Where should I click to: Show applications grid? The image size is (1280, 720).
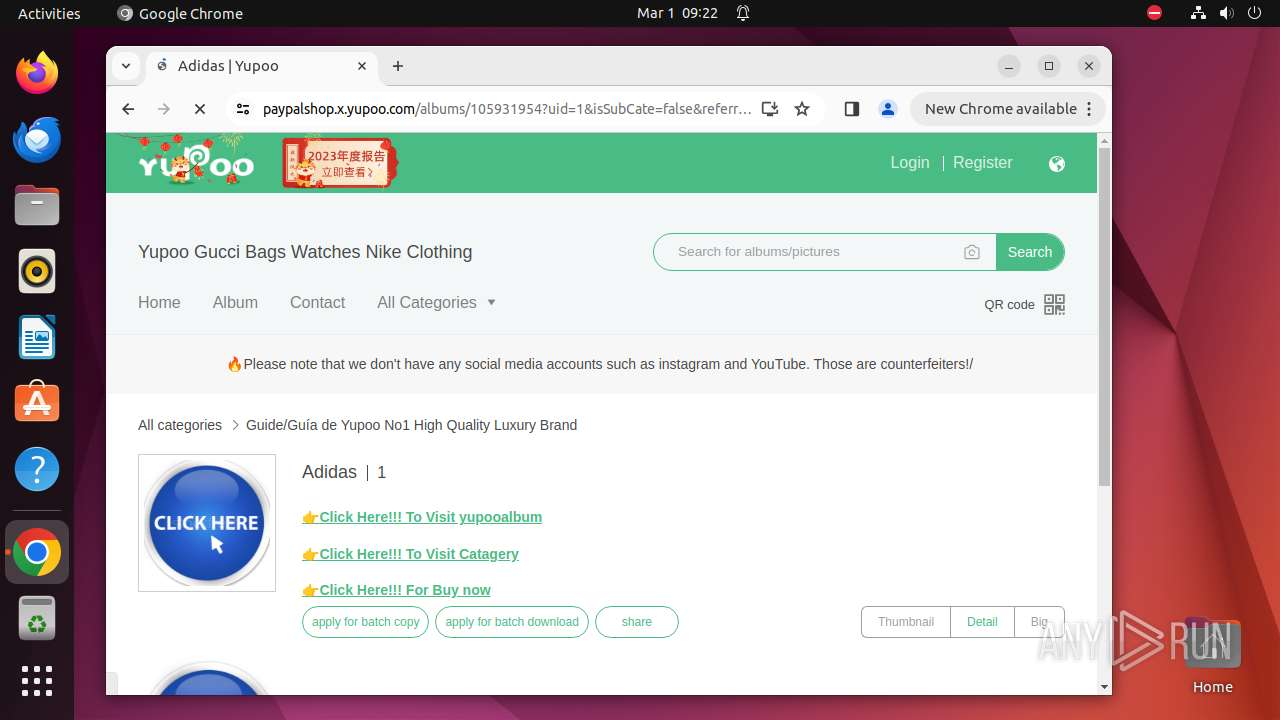pyautogui.click(x=37, y=681)
